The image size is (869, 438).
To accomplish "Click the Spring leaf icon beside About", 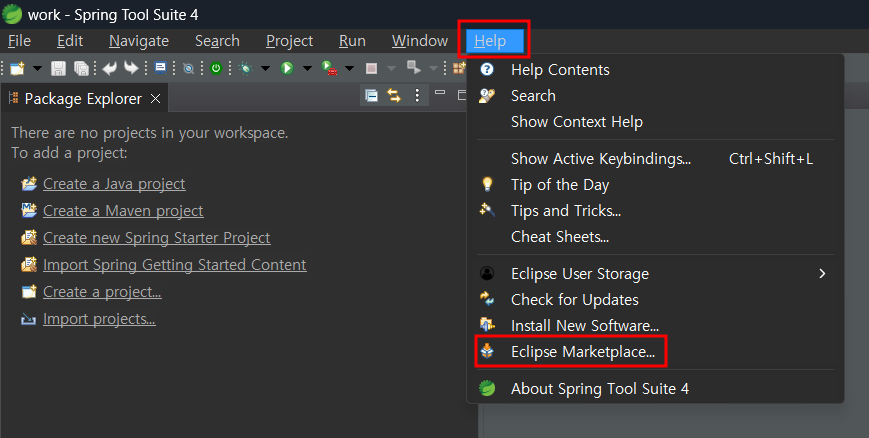I will [487, 388].
